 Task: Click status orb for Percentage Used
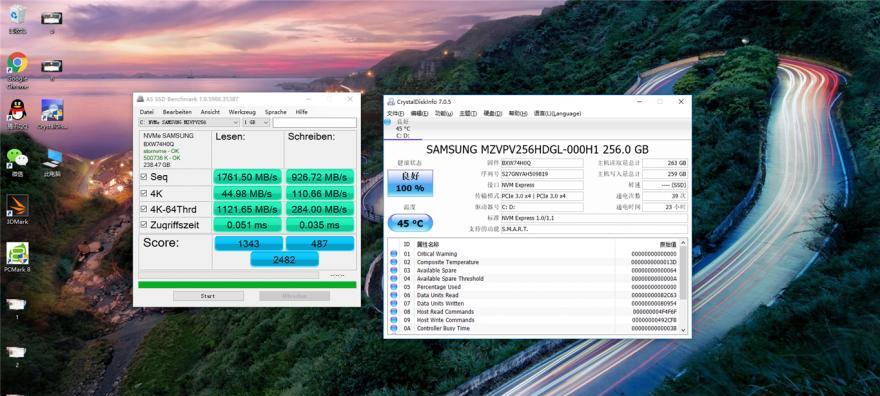393,287
